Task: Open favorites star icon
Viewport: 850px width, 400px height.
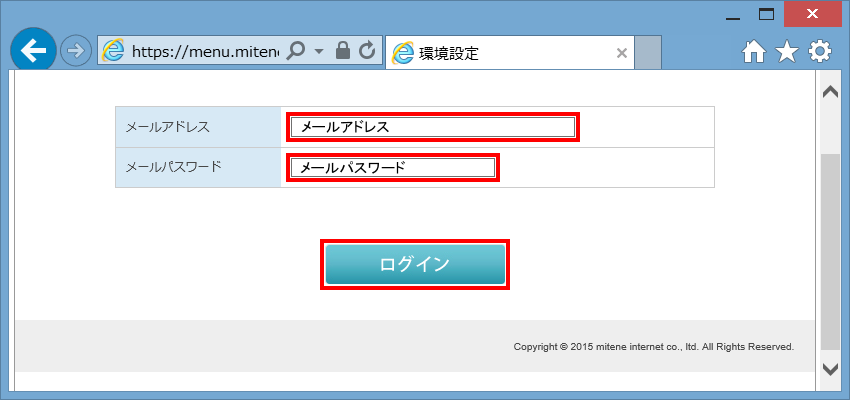Action: [x=787, y=51]
